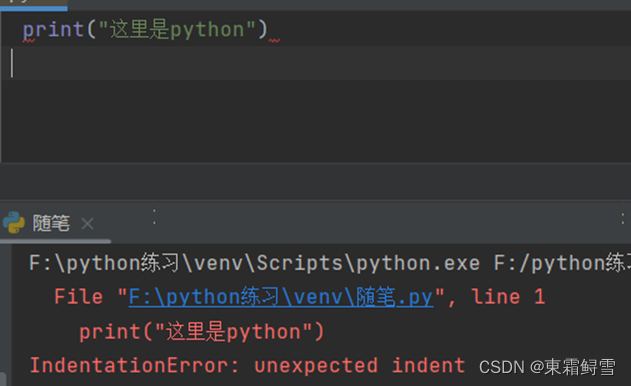Click the divider between the editor and Run panel
The image size is (631, 386).
[316, 200]
